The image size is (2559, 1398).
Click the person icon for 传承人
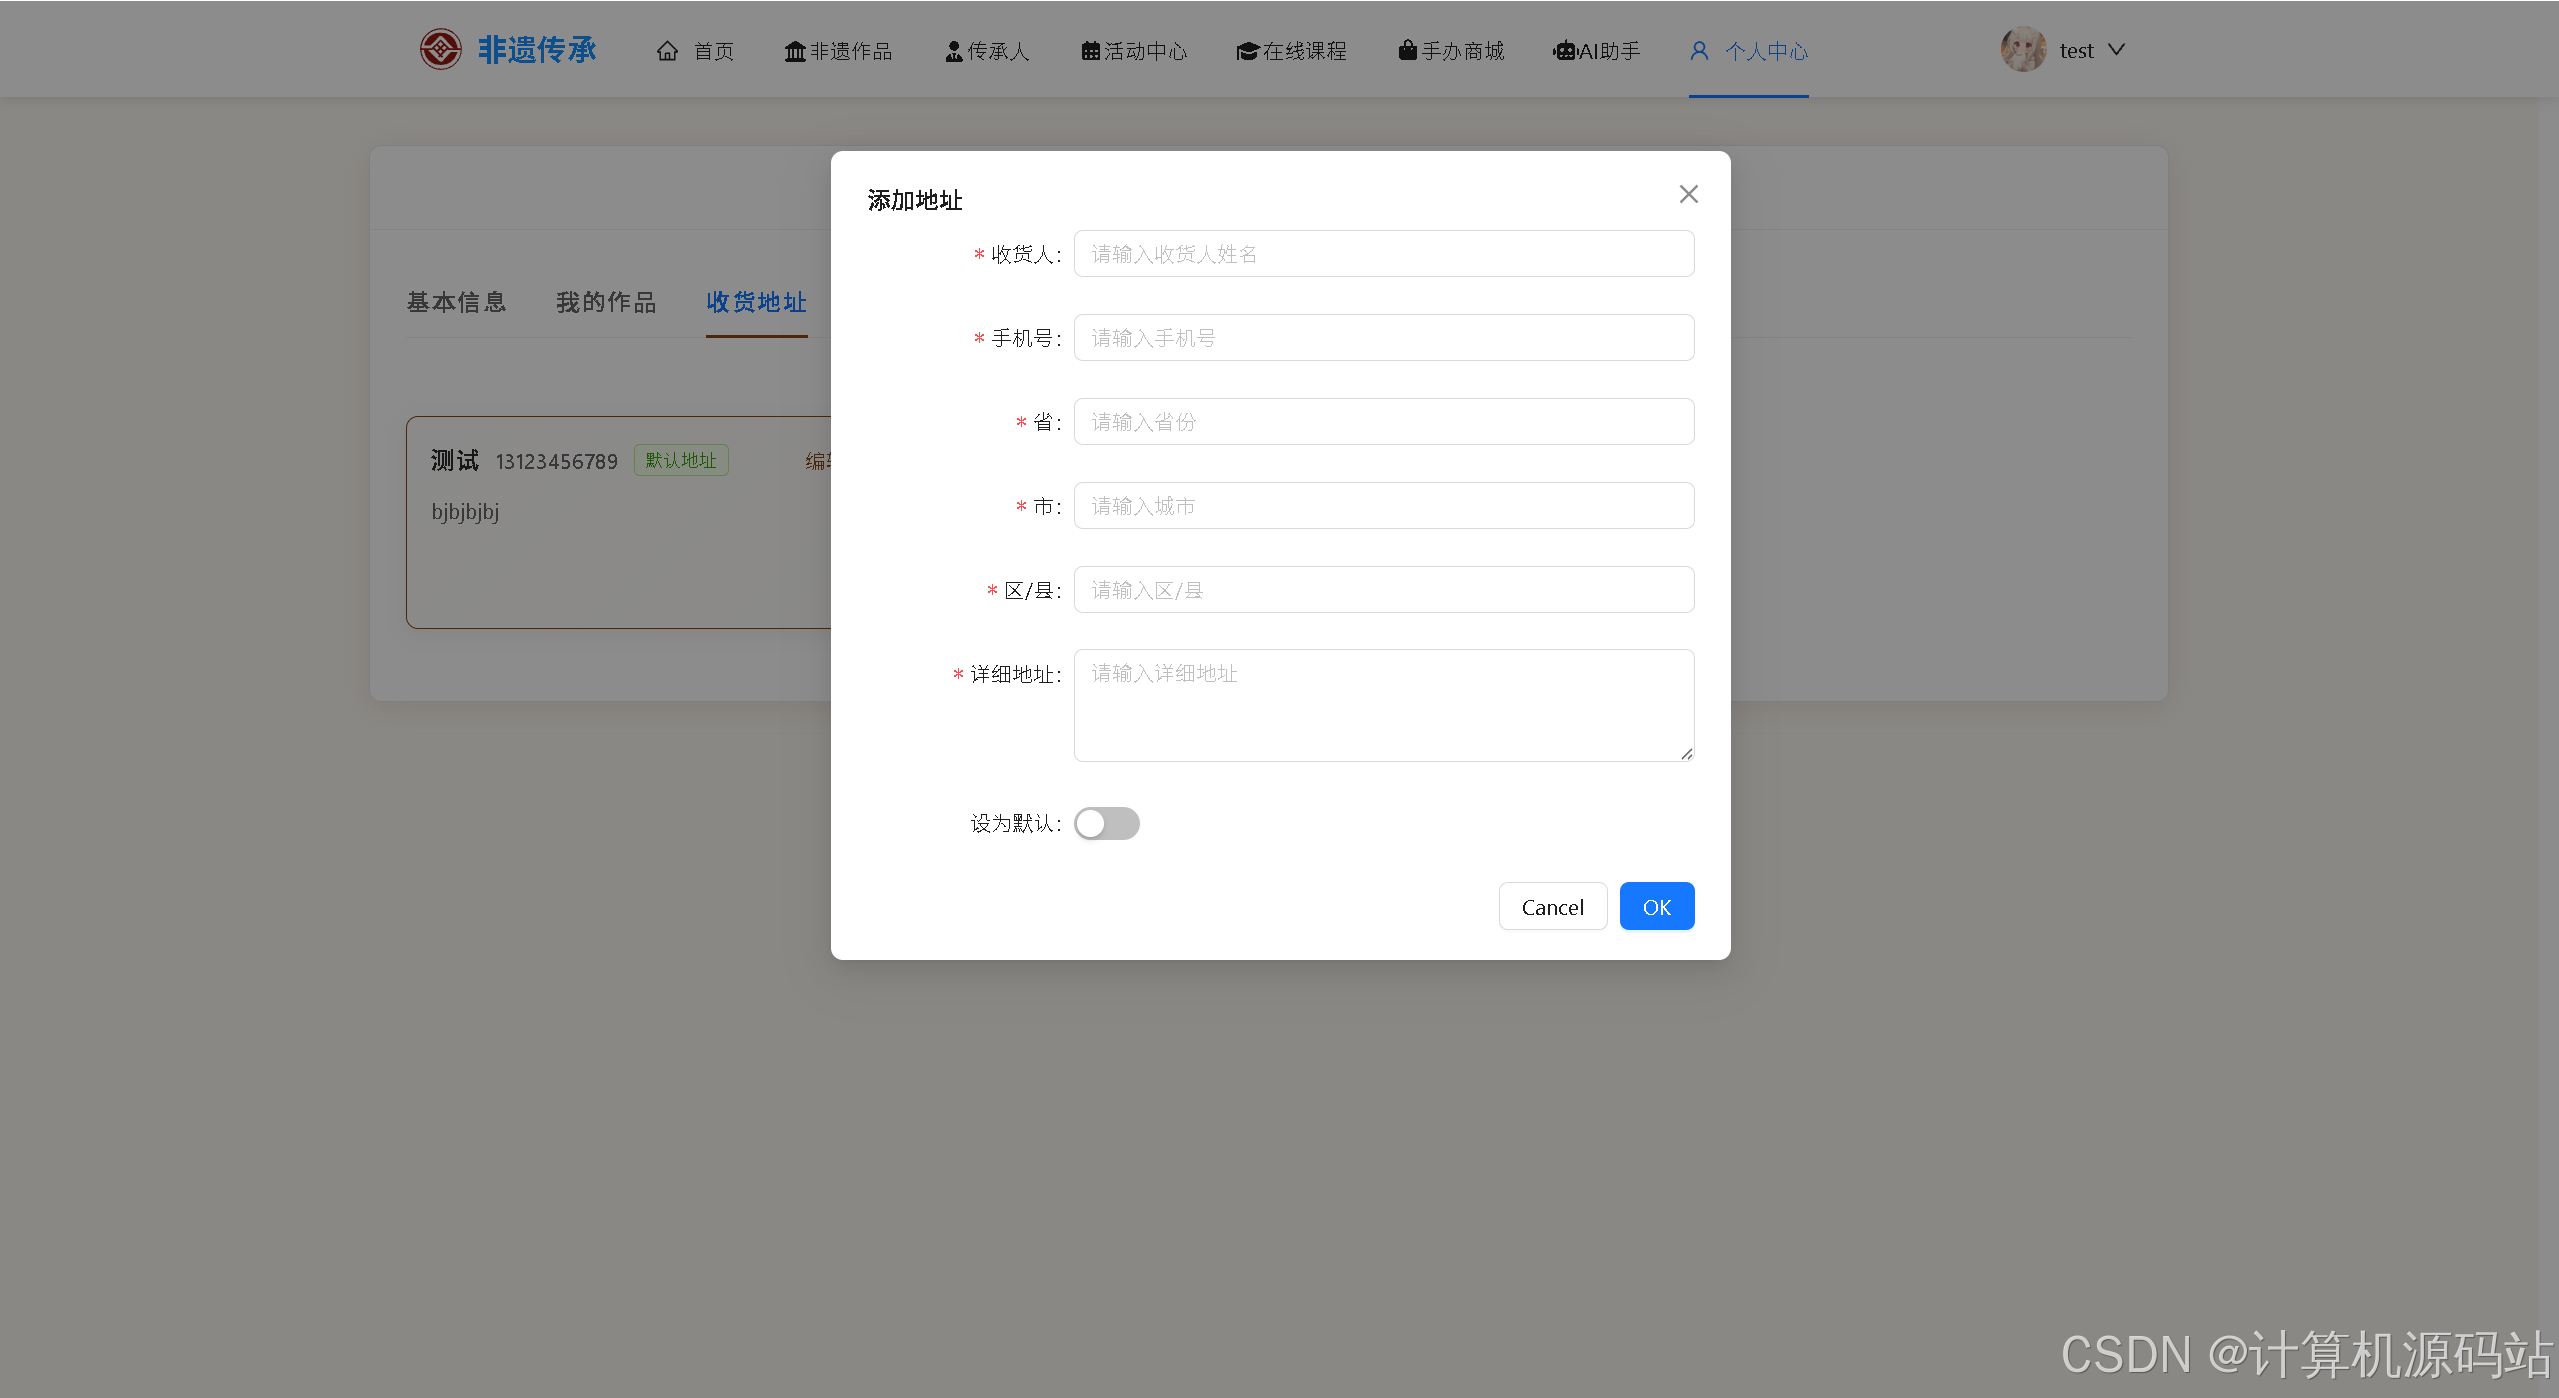coord(953,51)
